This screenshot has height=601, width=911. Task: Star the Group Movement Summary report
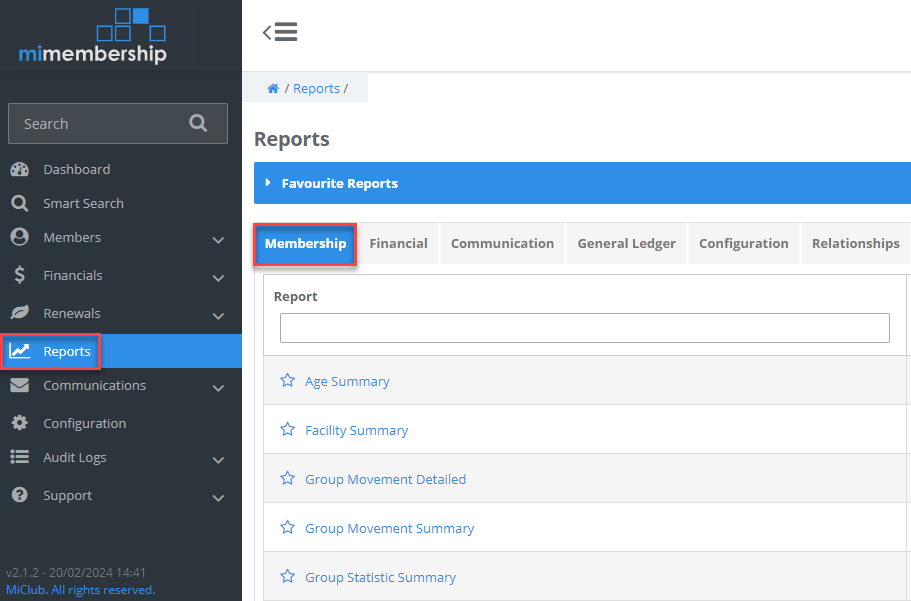(x=288, y=527)
